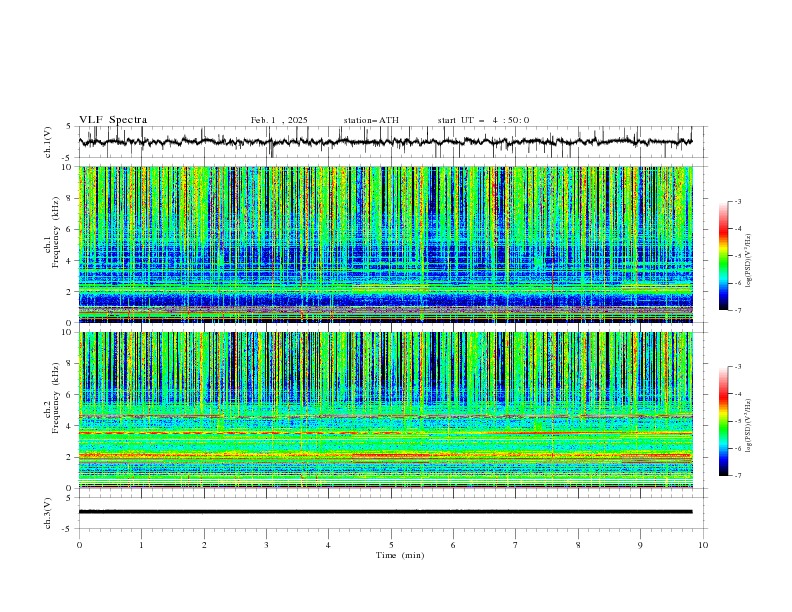
Task: Click the "-4" tick on lower color bar
Action: click(738, 394)
